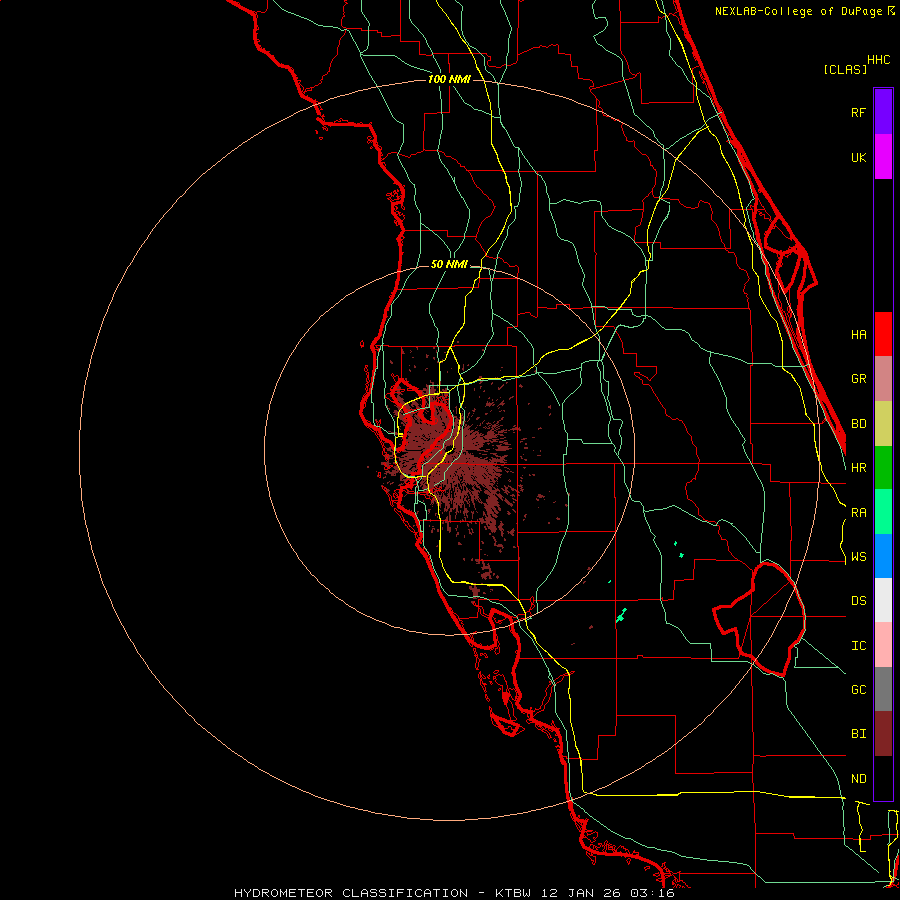900x900 pixels.
Task: Click the DS white legend swatch
Action: pos(883,600)
